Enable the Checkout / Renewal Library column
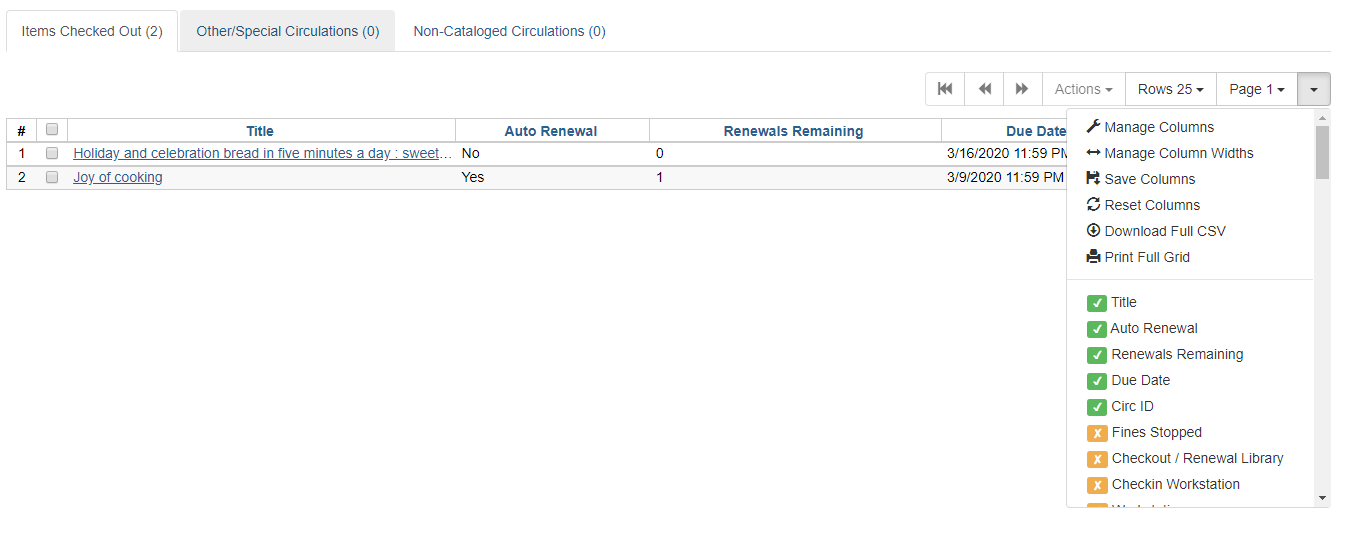The height and width of the screenshot is (558, 1360). (x=1097, y=458)
